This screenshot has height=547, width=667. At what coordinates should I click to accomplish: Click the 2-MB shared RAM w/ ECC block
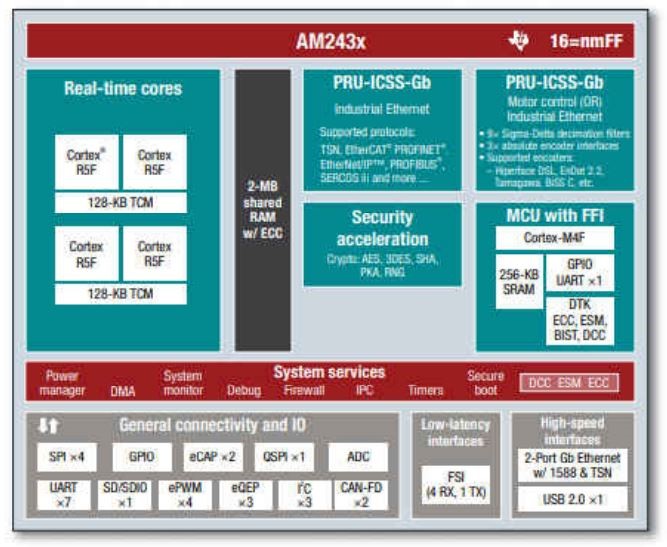coord(262,210)
